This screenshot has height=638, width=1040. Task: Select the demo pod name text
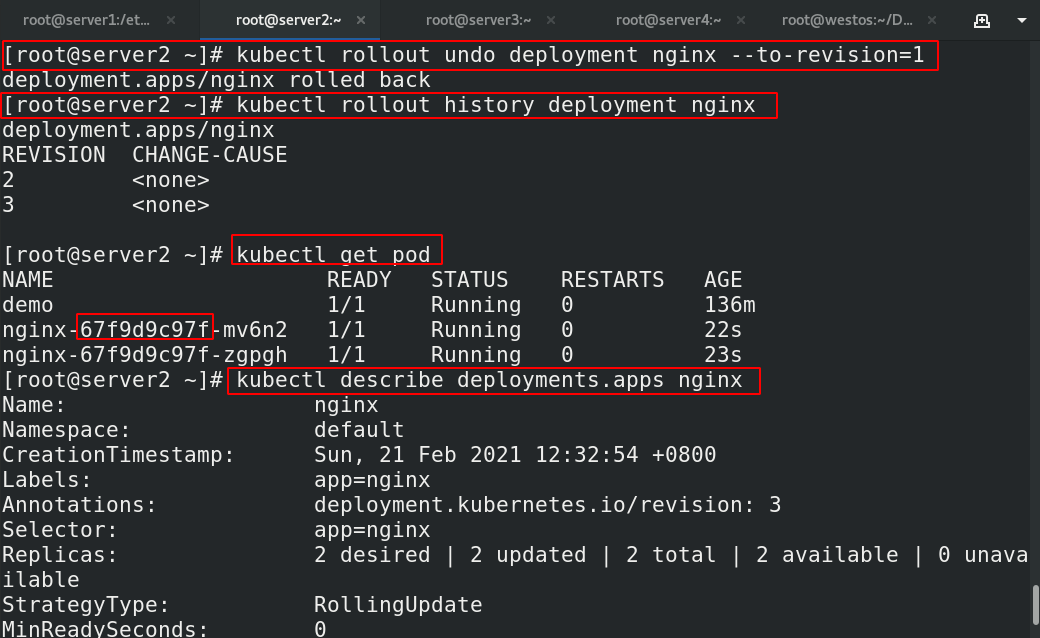pyautogui.click(x=33, y=304)
